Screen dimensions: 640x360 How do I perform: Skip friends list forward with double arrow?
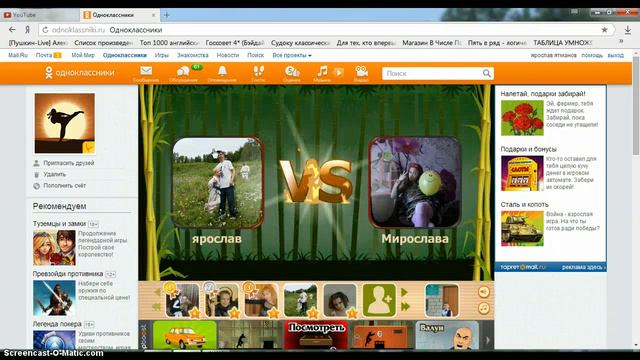click(x=405, y=307)
